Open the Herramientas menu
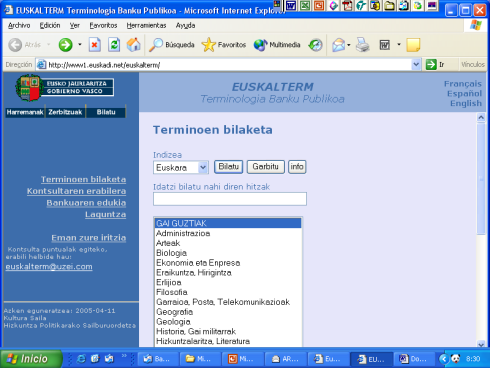 click(146, 25)
